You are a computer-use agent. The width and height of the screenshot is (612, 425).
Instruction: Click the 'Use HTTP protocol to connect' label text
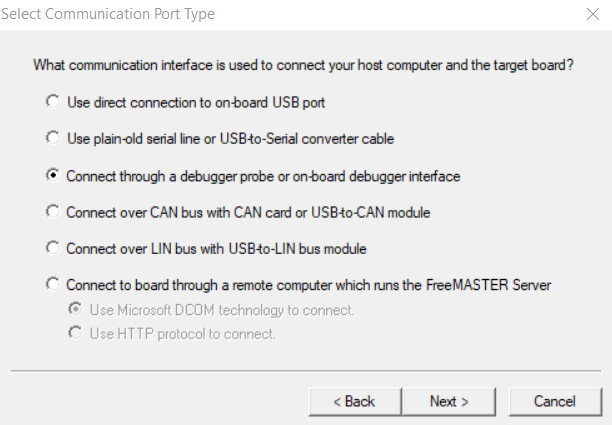coord(182,334)
